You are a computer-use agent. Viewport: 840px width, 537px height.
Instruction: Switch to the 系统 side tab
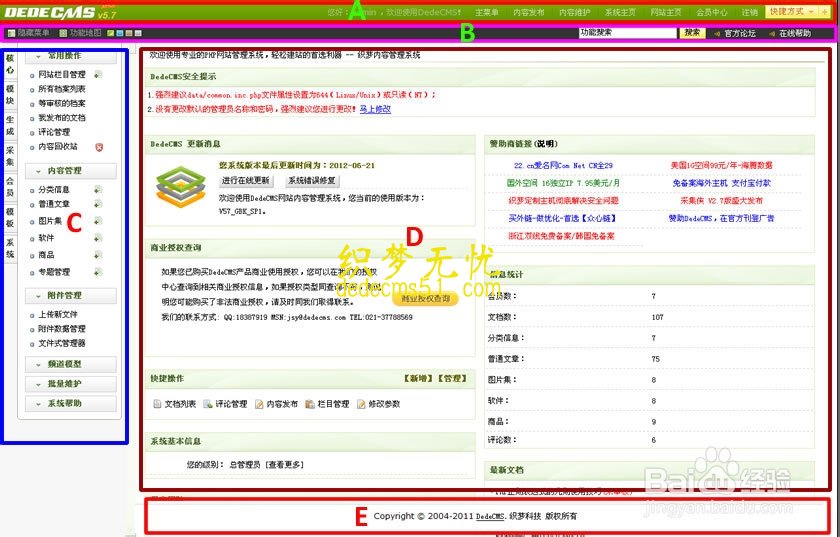[x=10, y=248]
